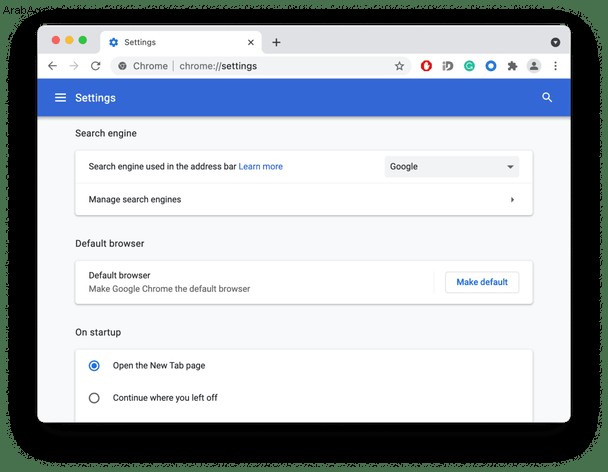608x472 pixels.
Task: Click 'Make Google Chrome the default browser' text
Action: point(169,289)
